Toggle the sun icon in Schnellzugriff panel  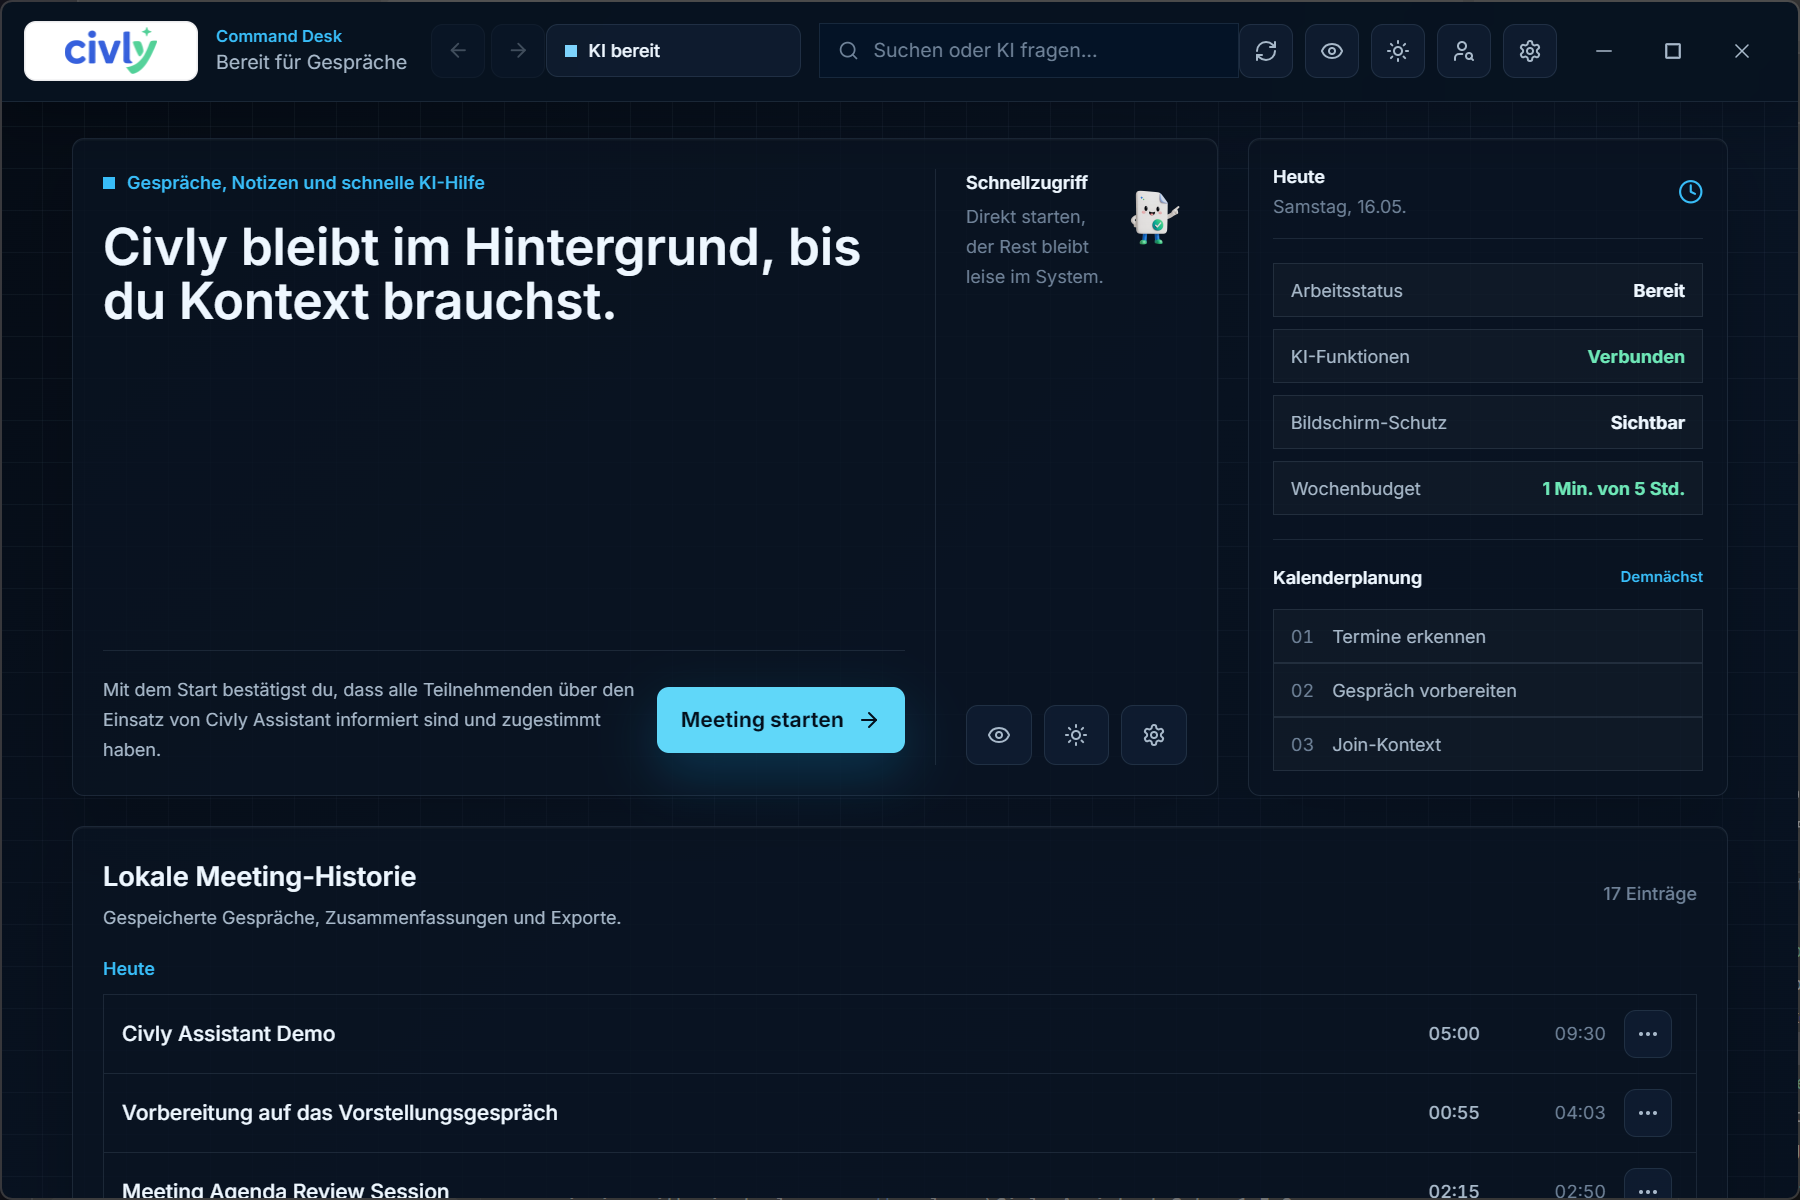click(x=1076, y=735)
